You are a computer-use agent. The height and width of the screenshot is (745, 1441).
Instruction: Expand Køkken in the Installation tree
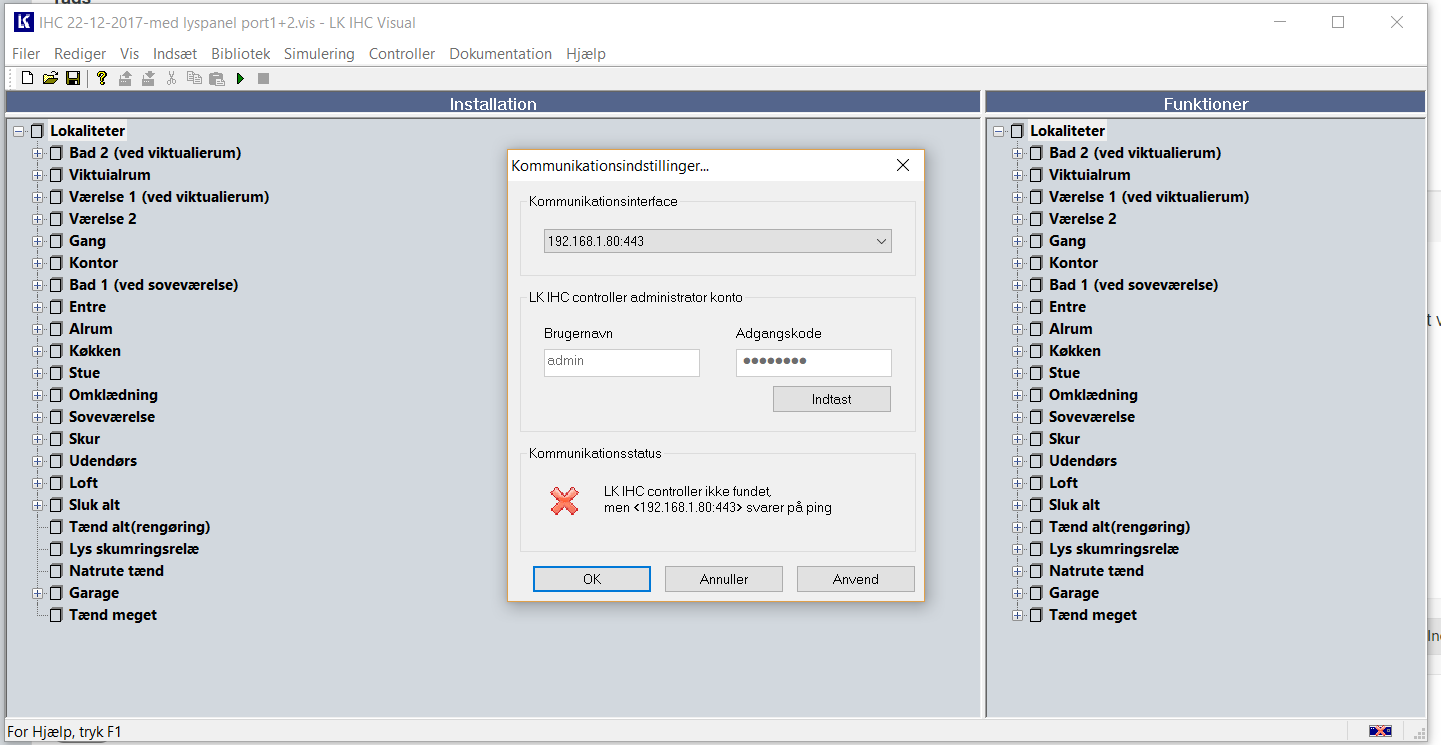coord(38,351)
